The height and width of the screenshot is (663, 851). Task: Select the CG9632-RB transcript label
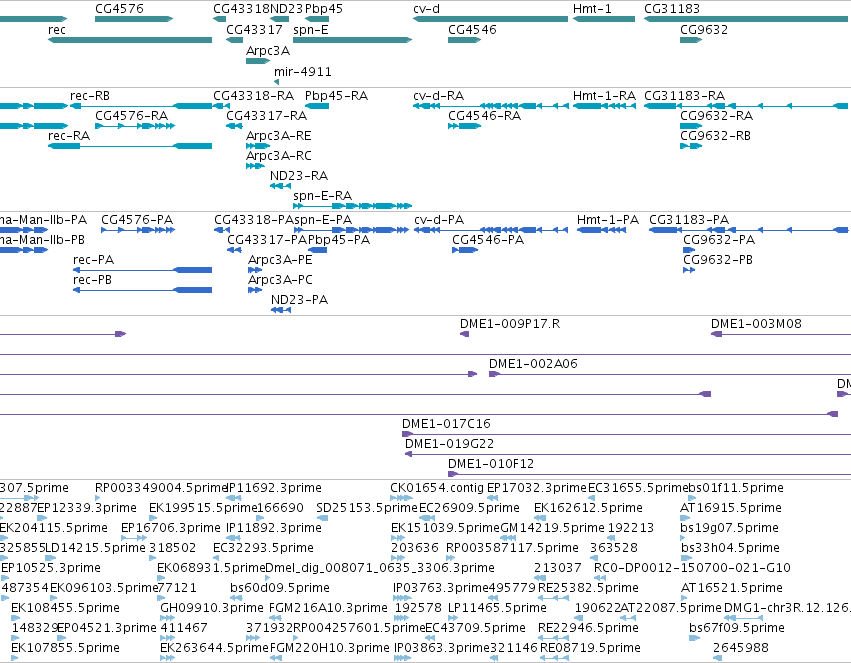[715, 136]
